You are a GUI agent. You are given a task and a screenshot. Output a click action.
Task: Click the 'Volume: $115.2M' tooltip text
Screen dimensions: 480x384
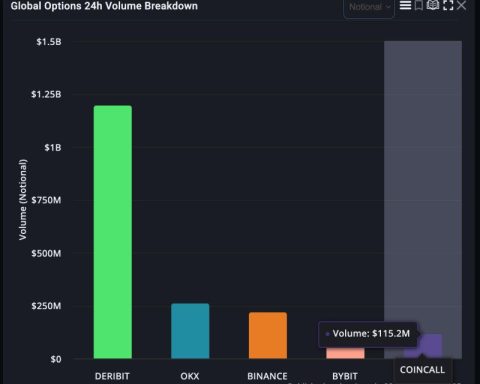click(371, 334)
